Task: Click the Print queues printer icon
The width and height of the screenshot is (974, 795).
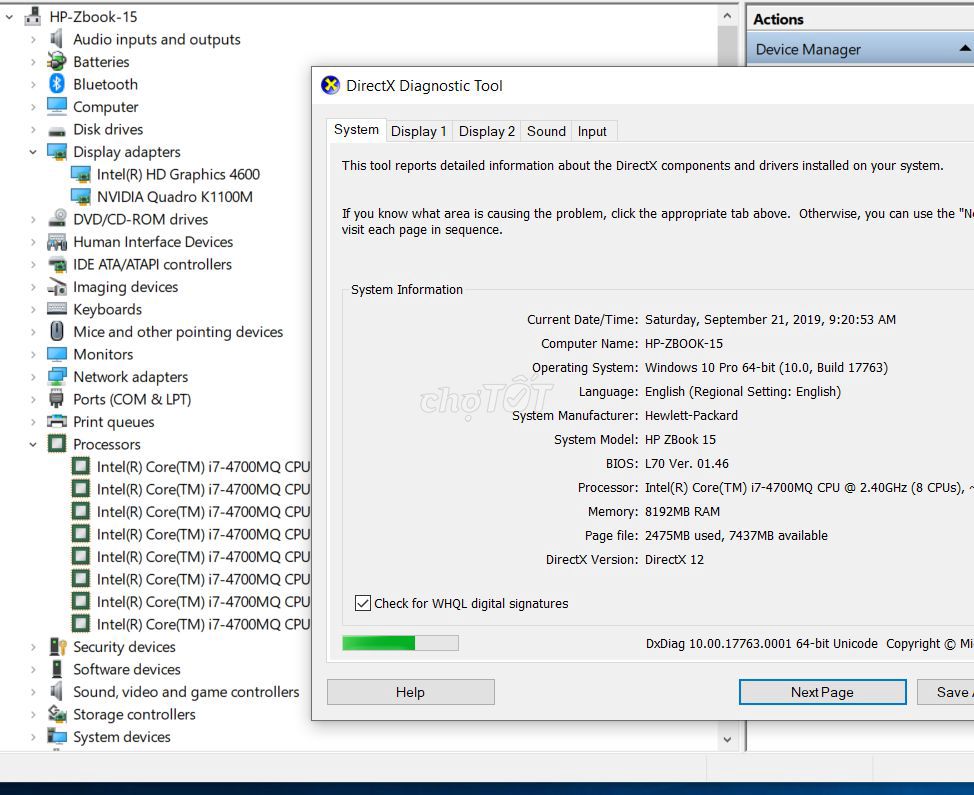Action: pyautogui.click(x=57, y=421)
